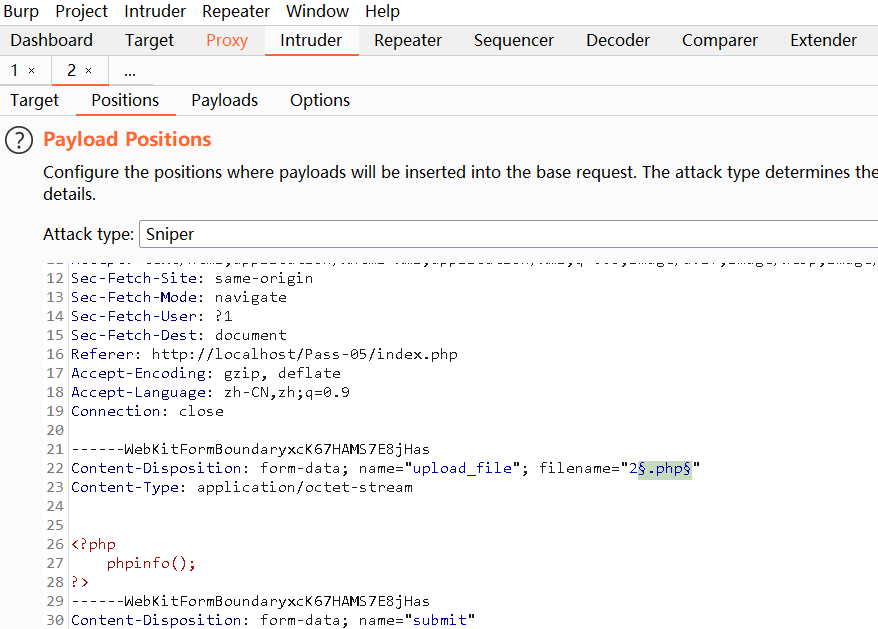
Task: Open the Intruder Options sub-tab
Action: click(x=319, y=100)
